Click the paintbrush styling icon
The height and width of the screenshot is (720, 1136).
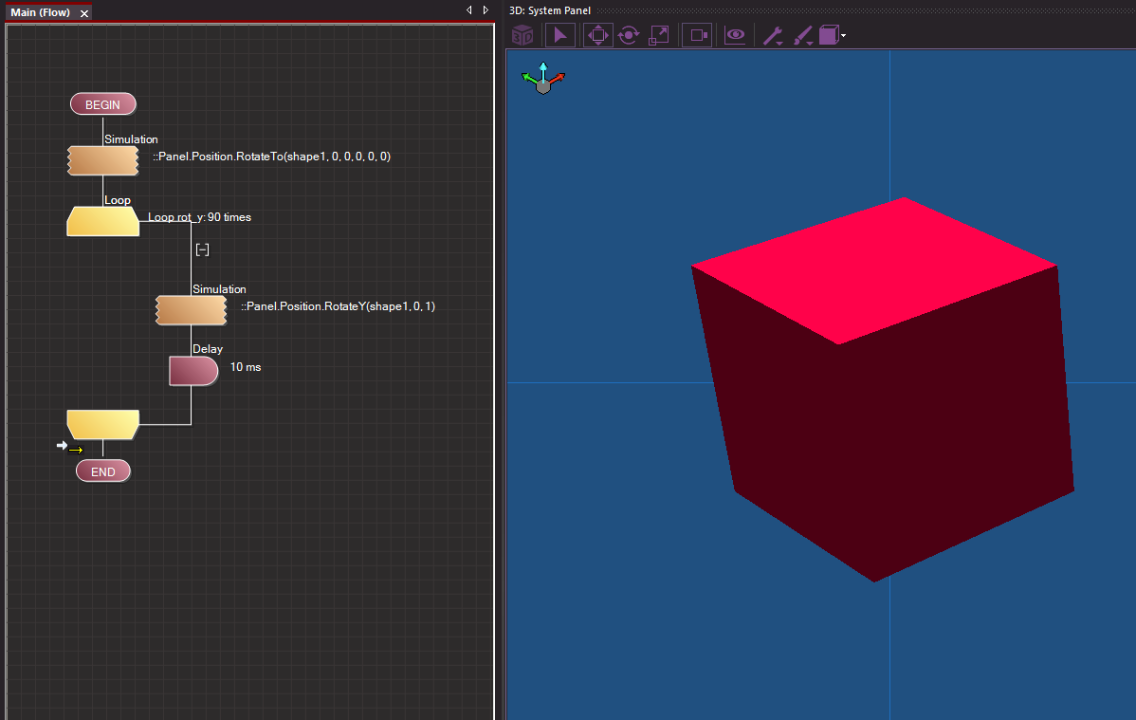(x=801, y=32)
